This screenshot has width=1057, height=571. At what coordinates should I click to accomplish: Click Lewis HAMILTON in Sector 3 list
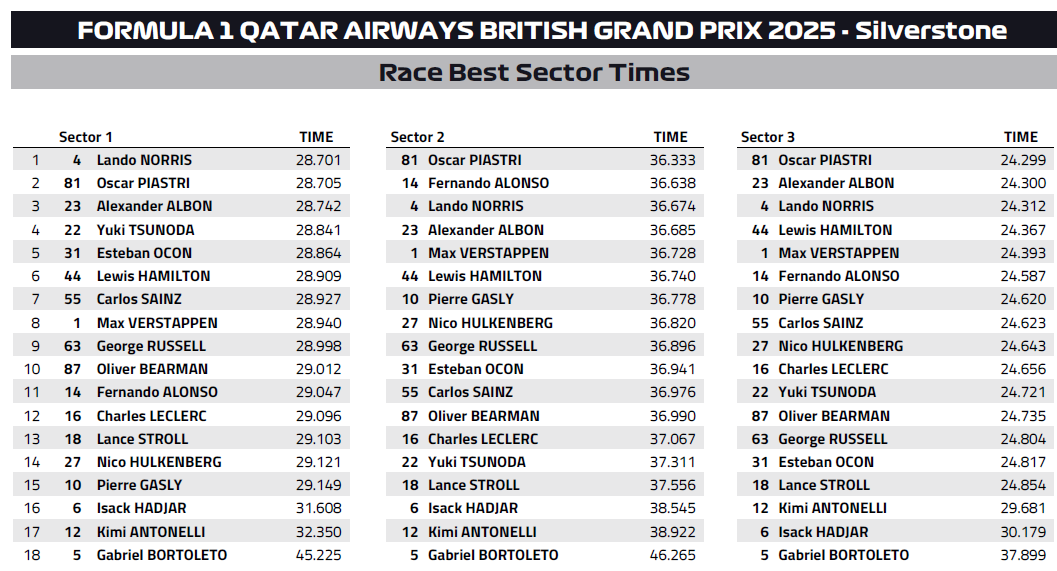click(835, 230)
